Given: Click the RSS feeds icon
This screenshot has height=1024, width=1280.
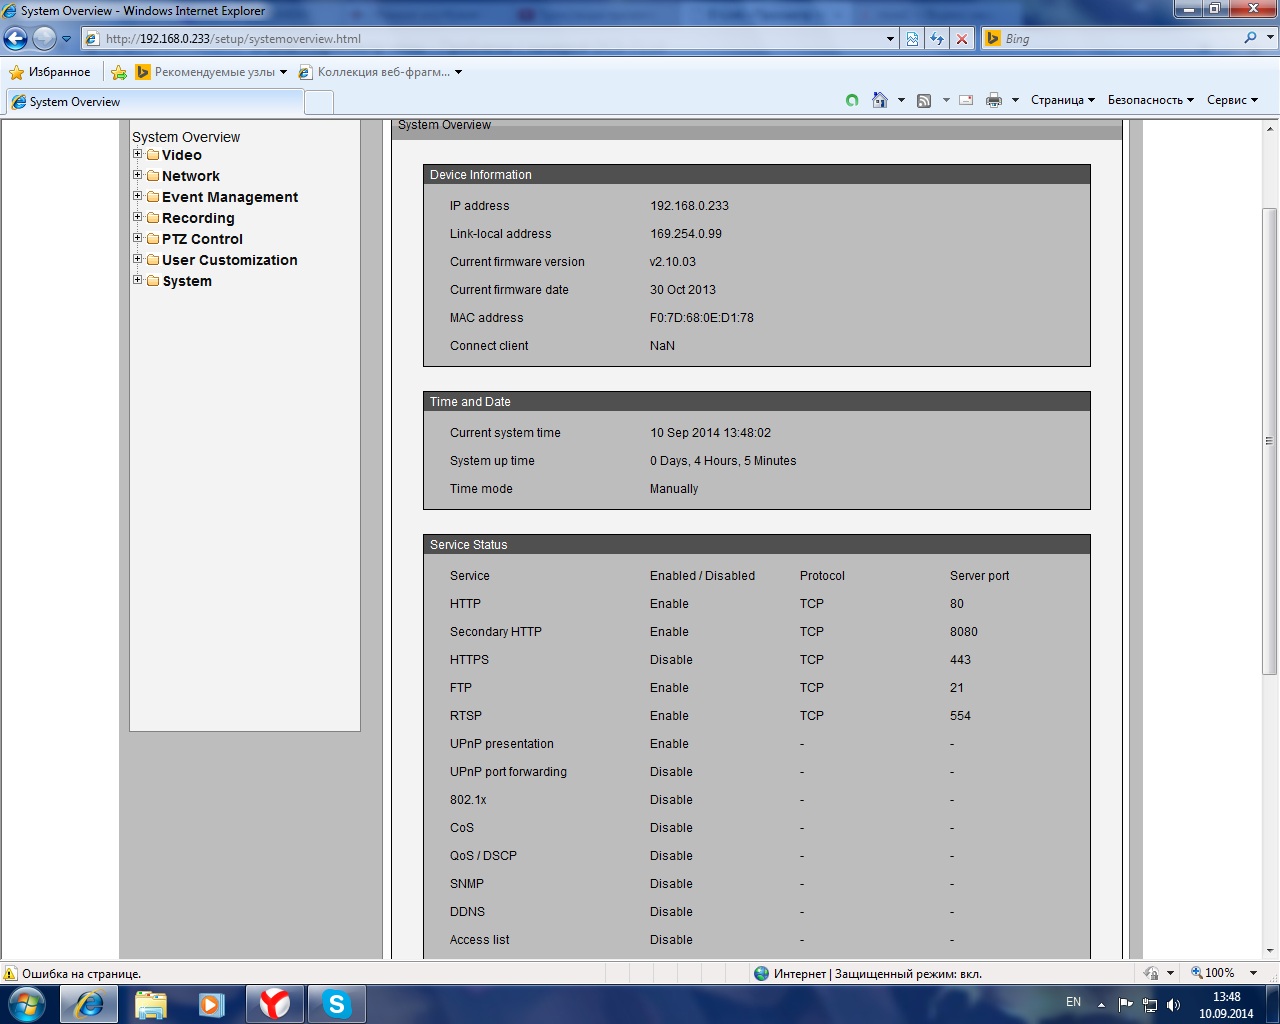Looking at the screenshot, I should click(x=924, y=100).
